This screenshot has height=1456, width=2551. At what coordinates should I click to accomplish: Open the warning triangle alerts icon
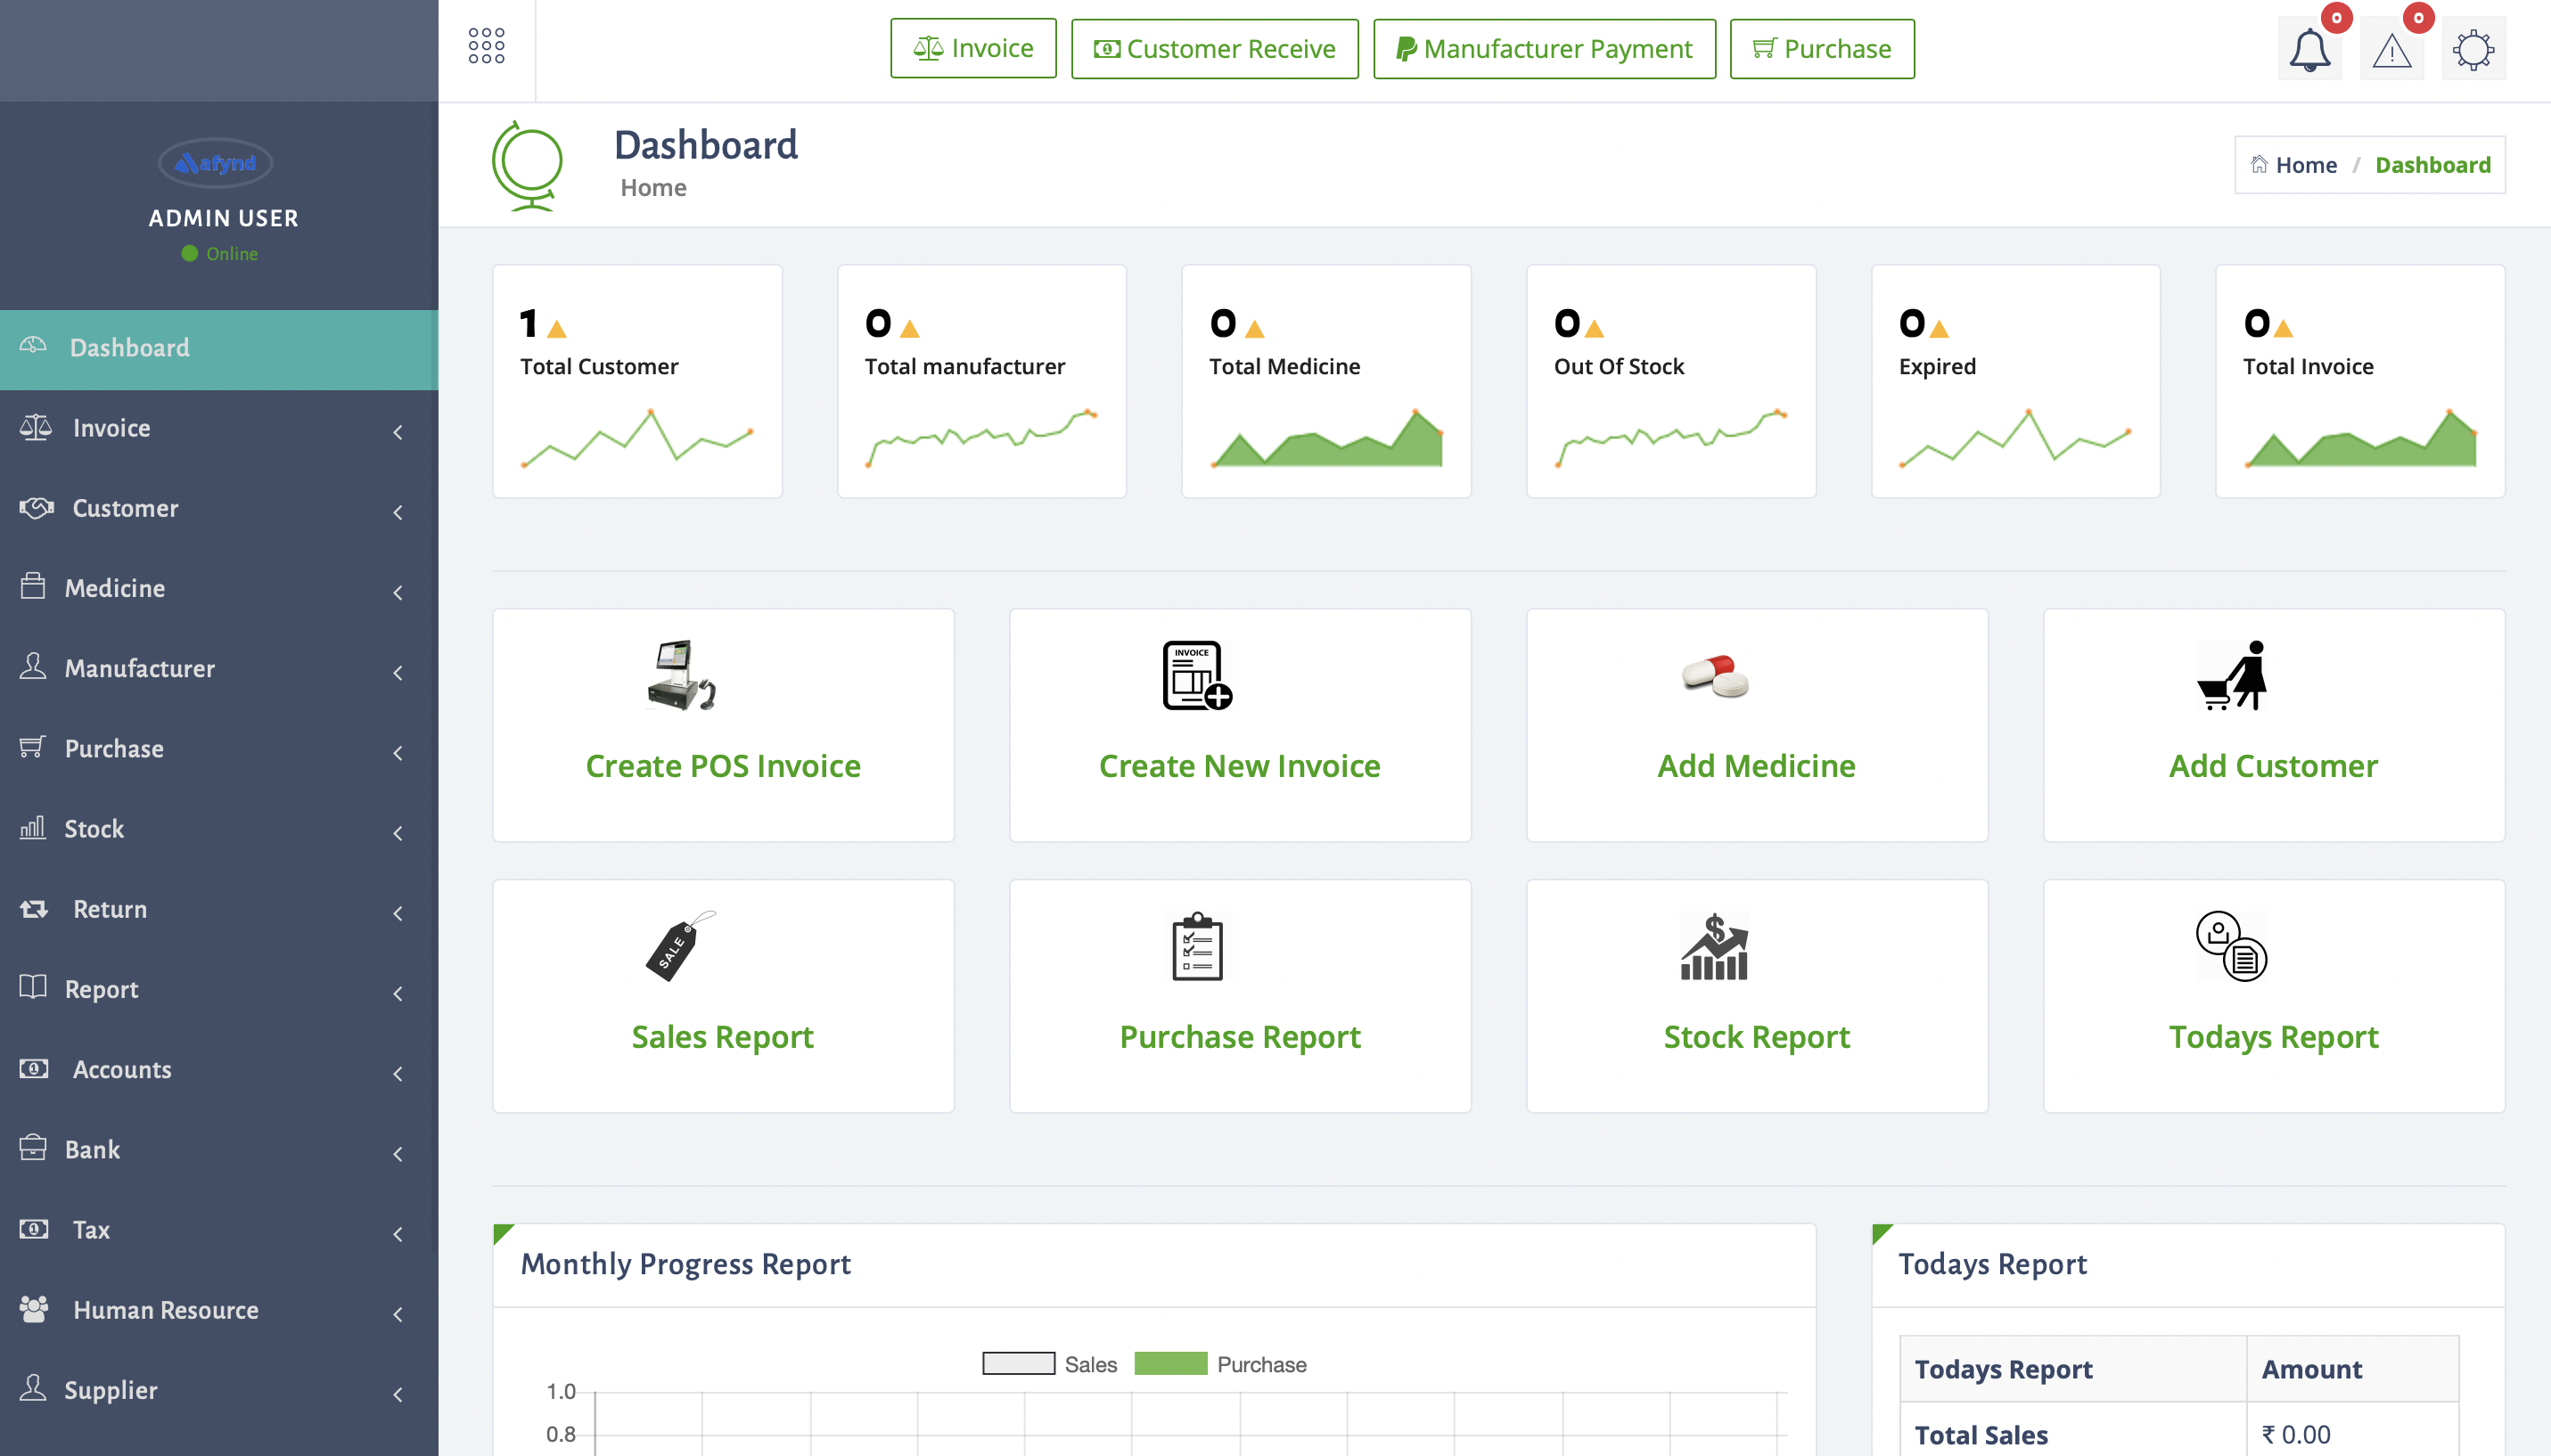tap(2391, 50)
